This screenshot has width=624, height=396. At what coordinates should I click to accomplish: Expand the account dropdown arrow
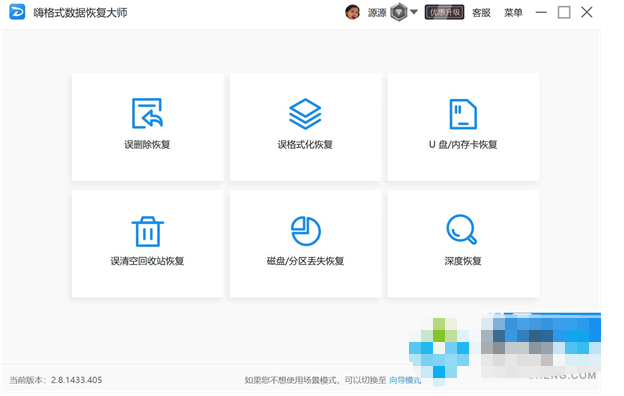414,12
